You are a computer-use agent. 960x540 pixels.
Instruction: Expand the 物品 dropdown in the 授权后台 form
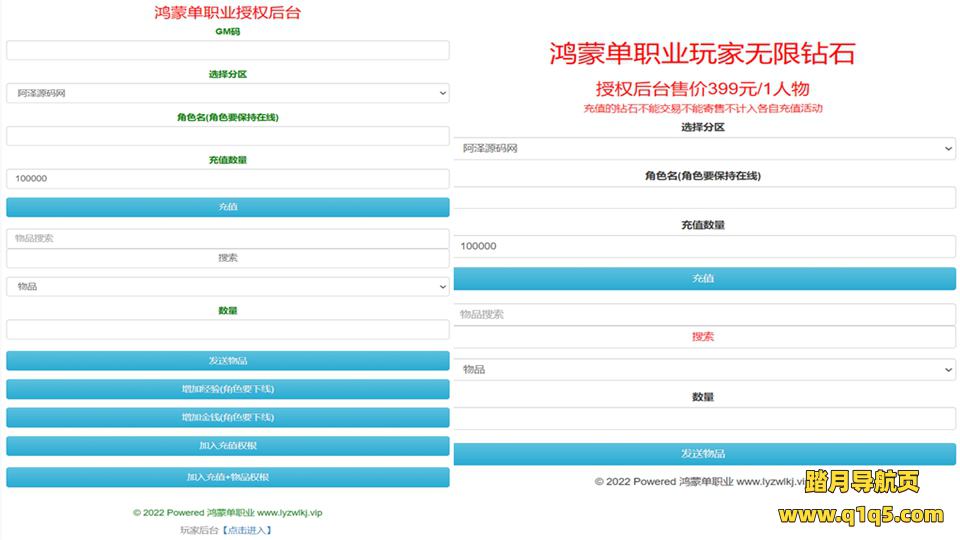[x=227, y=287]
